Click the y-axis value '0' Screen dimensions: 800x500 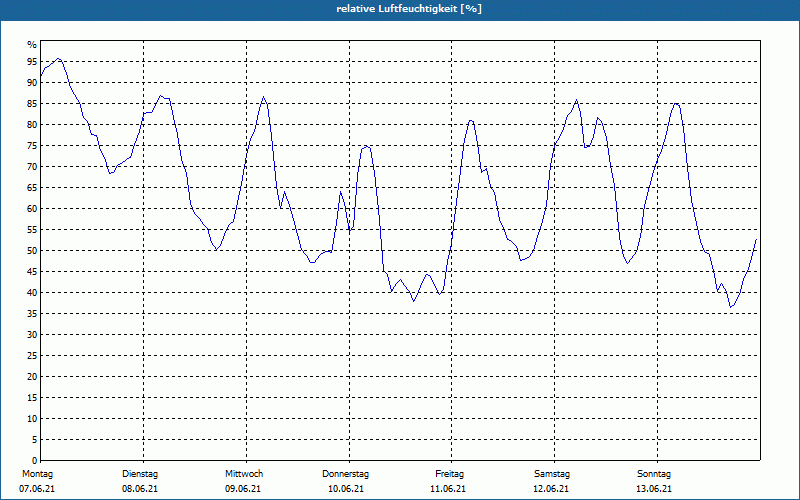pos(34,461)
